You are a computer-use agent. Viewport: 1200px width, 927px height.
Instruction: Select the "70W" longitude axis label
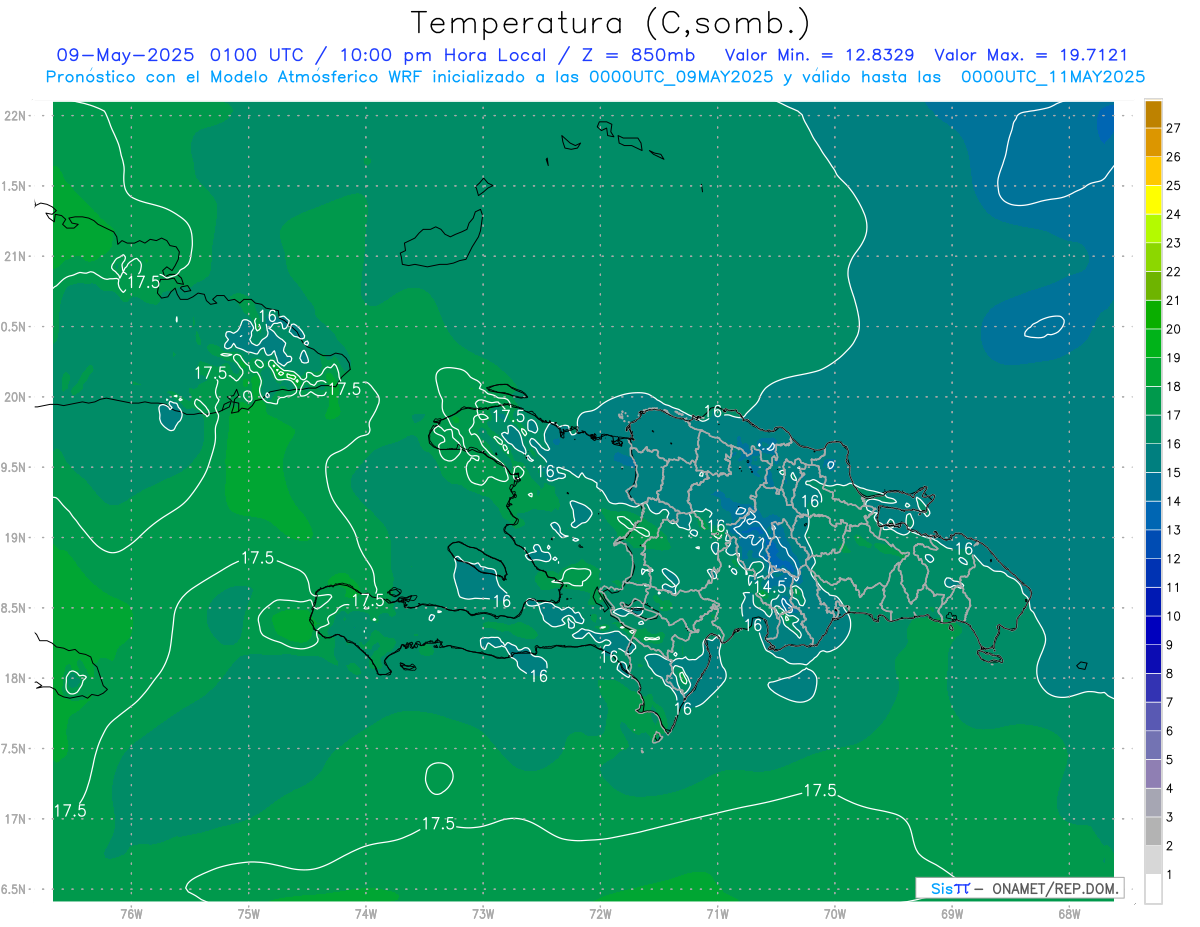coord(835,913)
